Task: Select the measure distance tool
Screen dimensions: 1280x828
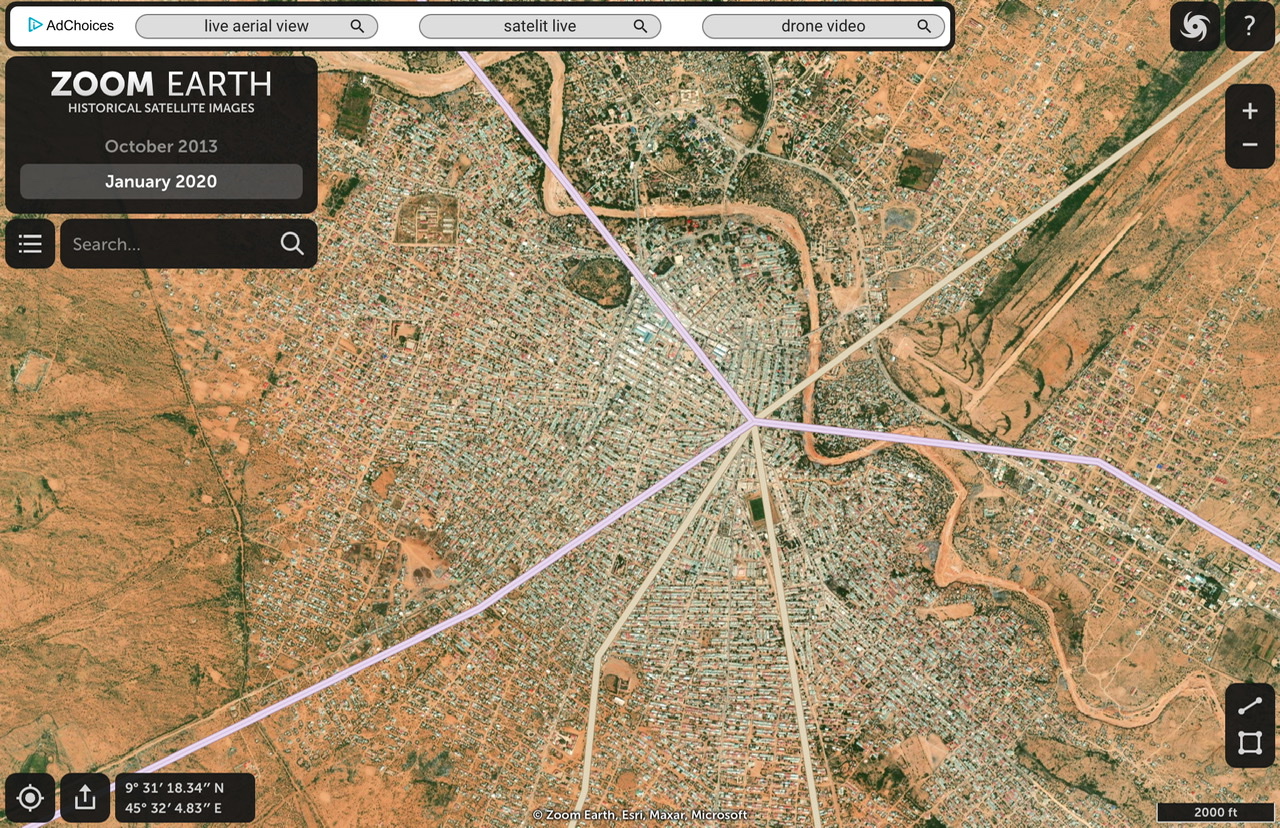Action: coord(1249,707)
